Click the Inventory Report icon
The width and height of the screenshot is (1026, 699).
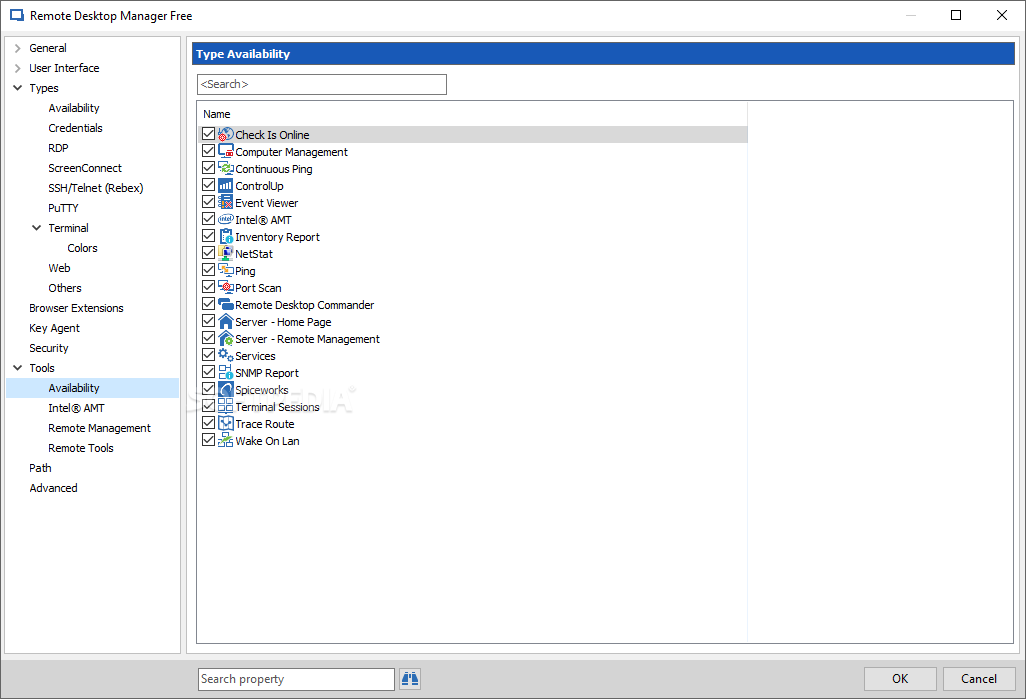coord(226,236)
